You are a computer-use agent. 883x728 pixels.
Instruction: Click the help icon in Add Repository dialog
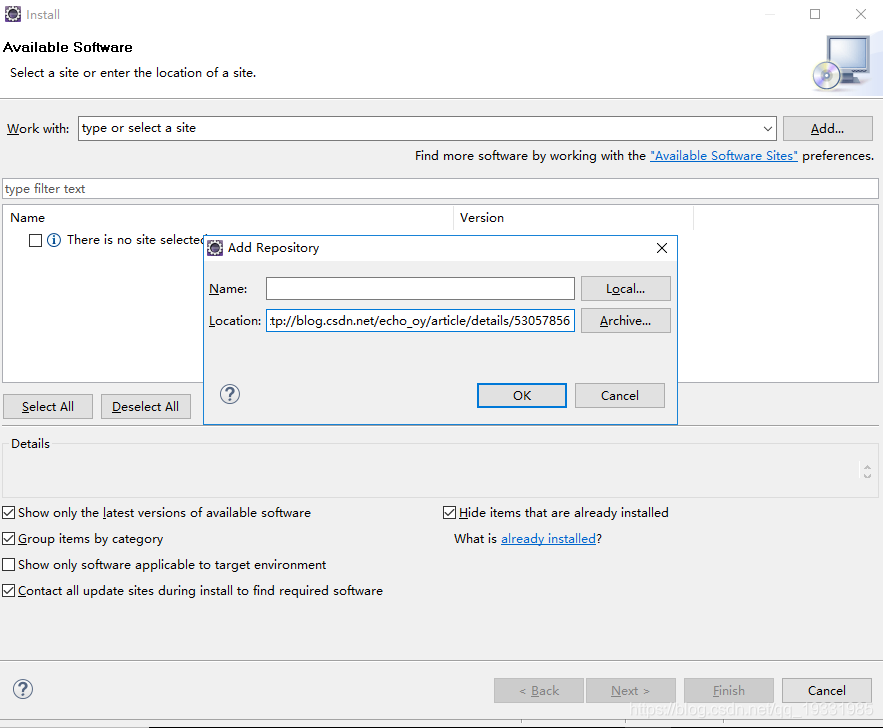[x=230, y=394]
